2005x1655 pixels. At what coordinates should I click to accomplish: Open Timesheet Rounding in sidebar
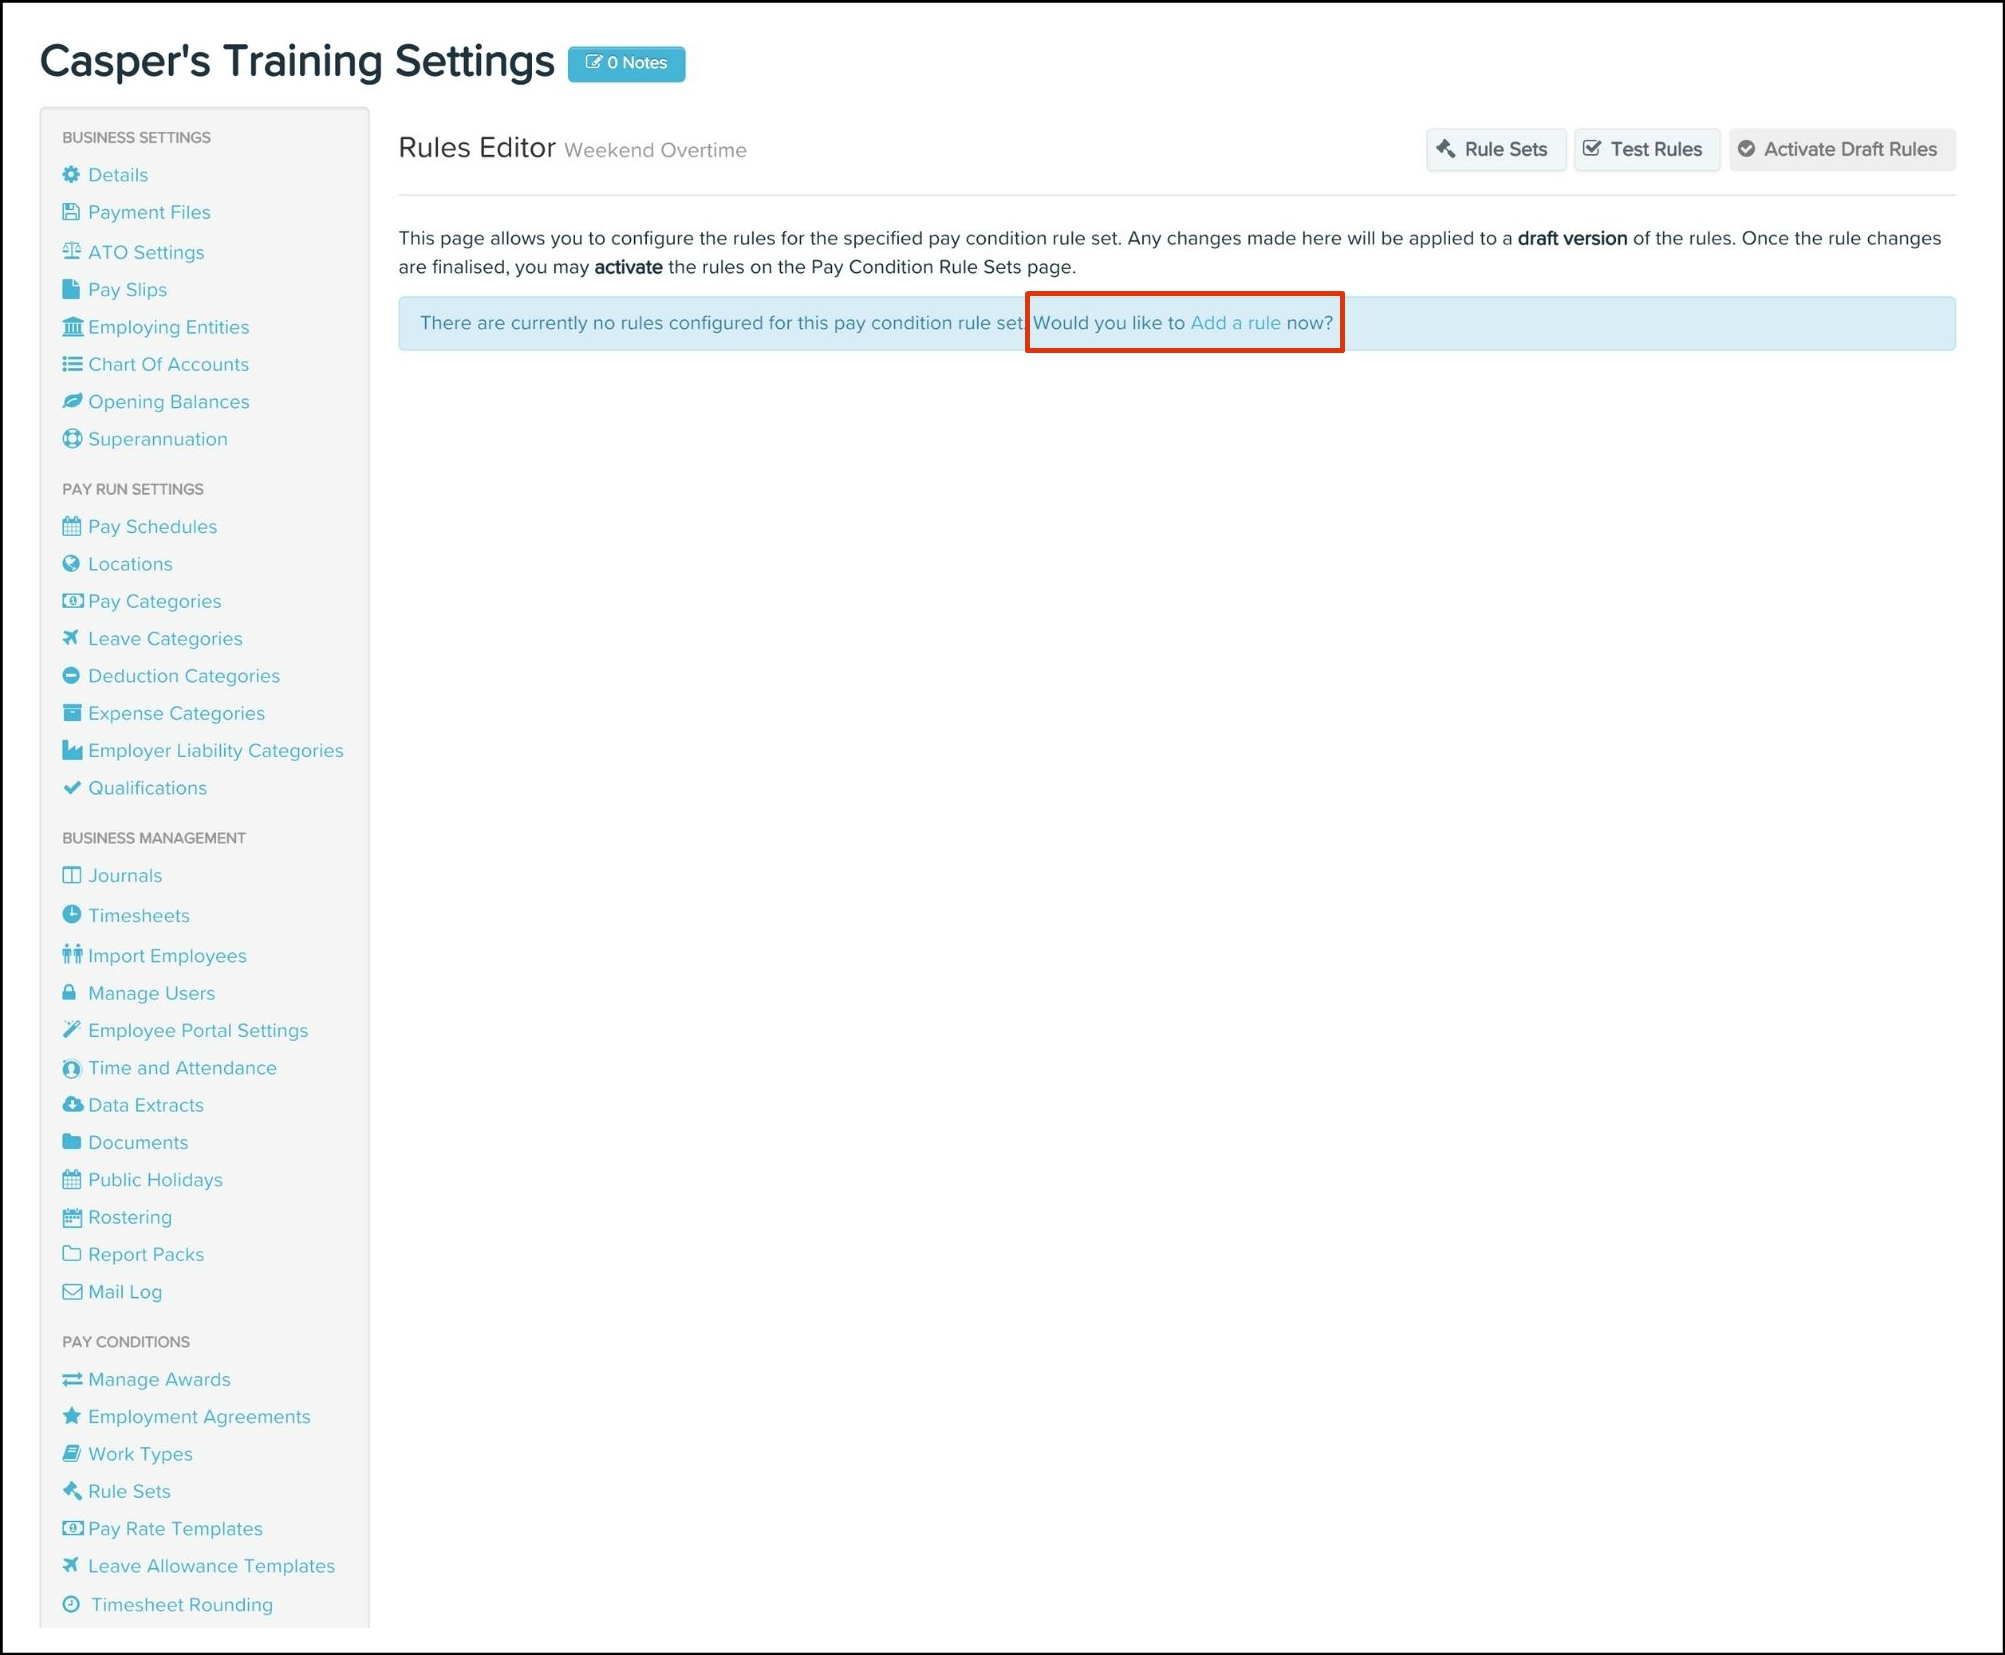[181, 1604]
